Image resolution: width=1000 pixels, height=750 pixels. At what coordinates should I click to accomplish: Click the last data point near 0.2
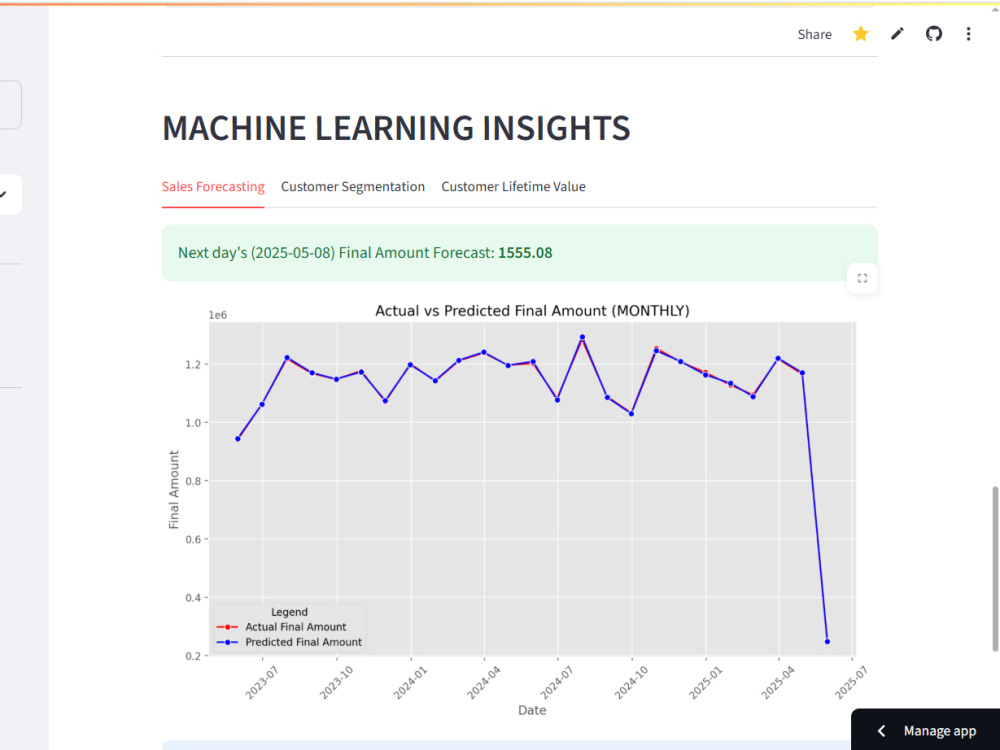pos(827,642)
